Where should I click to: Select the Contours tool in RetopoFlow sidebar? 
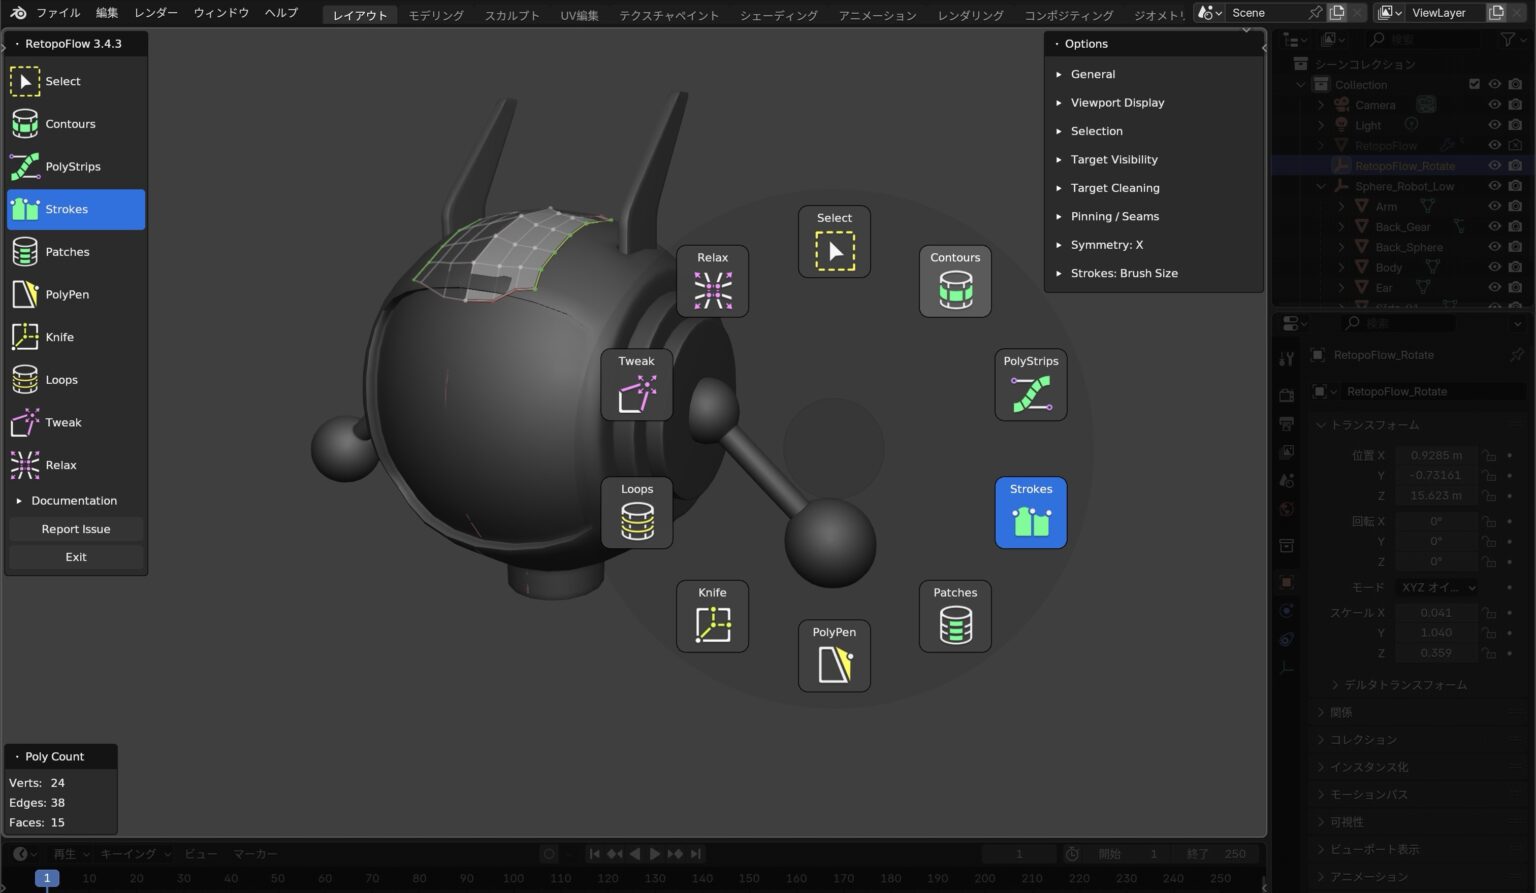(70, 123)
